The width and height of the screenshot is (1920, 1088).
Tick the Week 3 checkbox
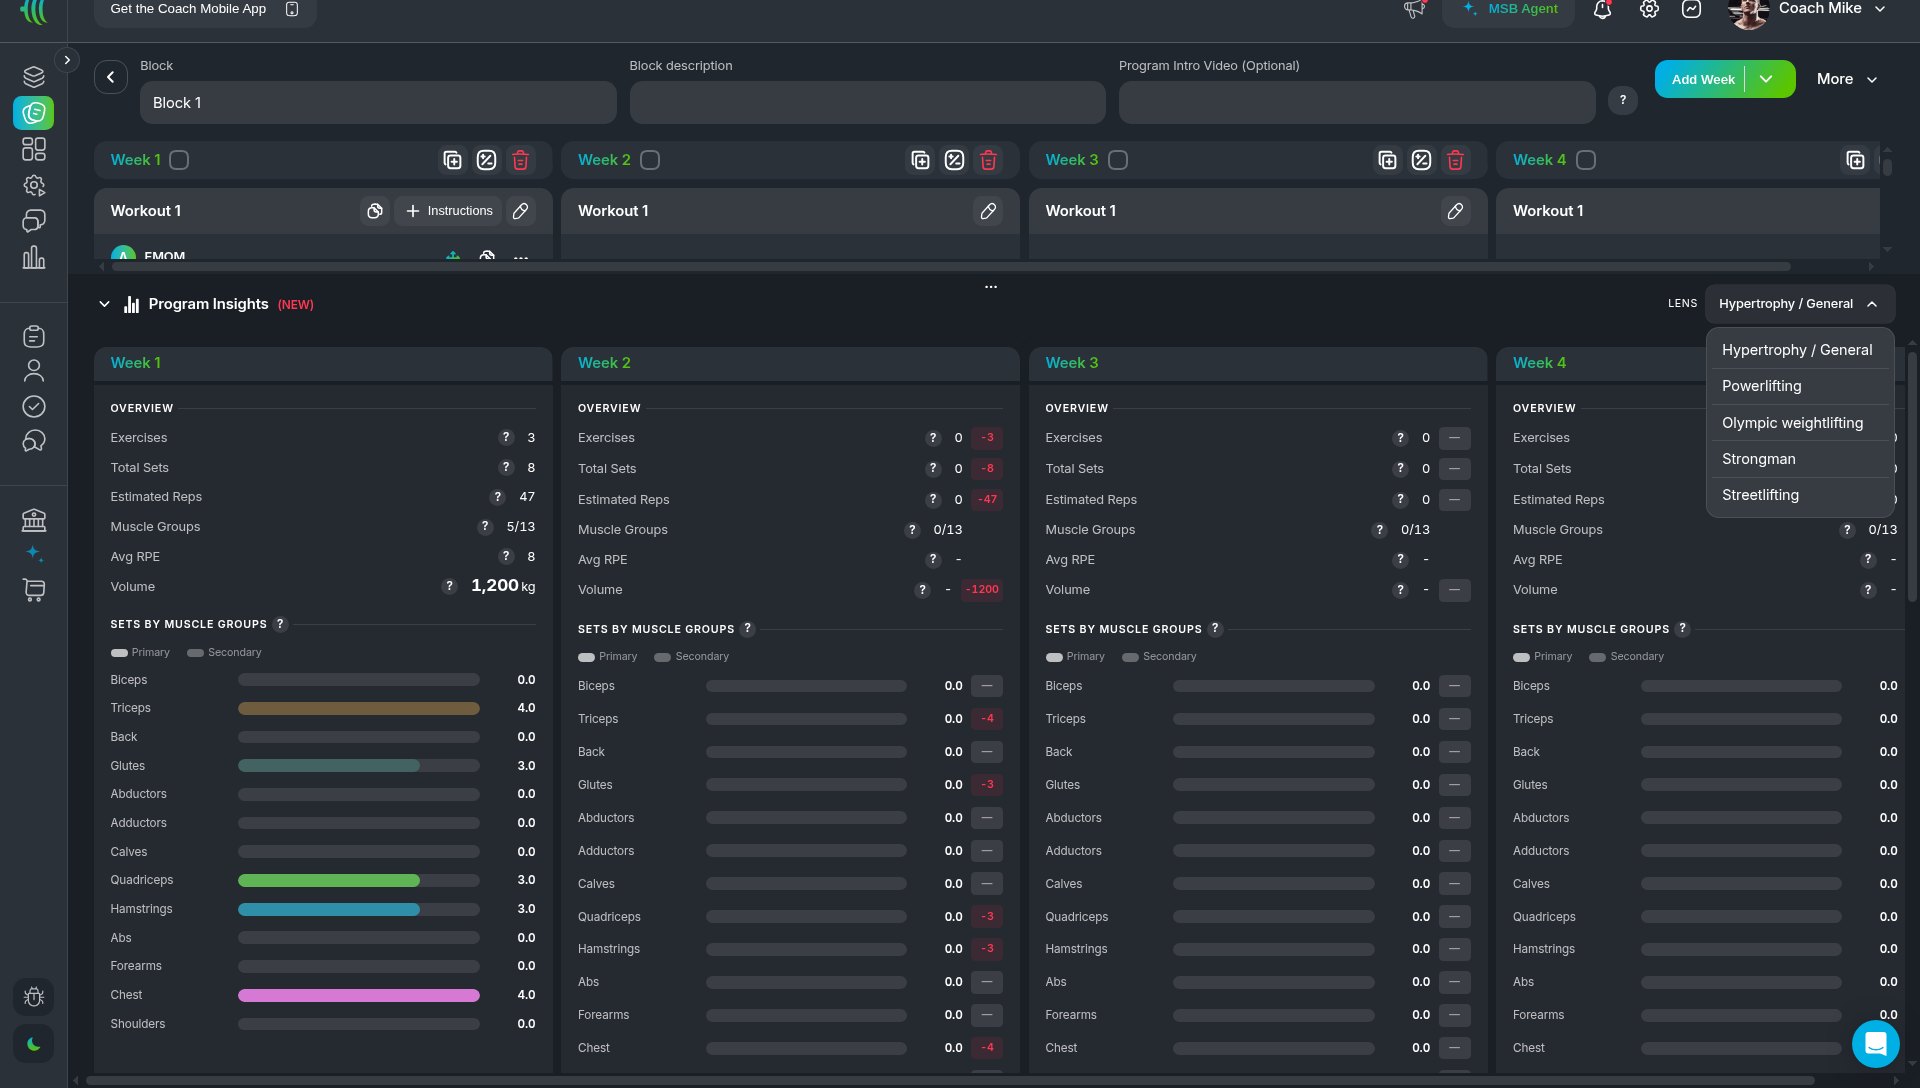(1118, 160)
